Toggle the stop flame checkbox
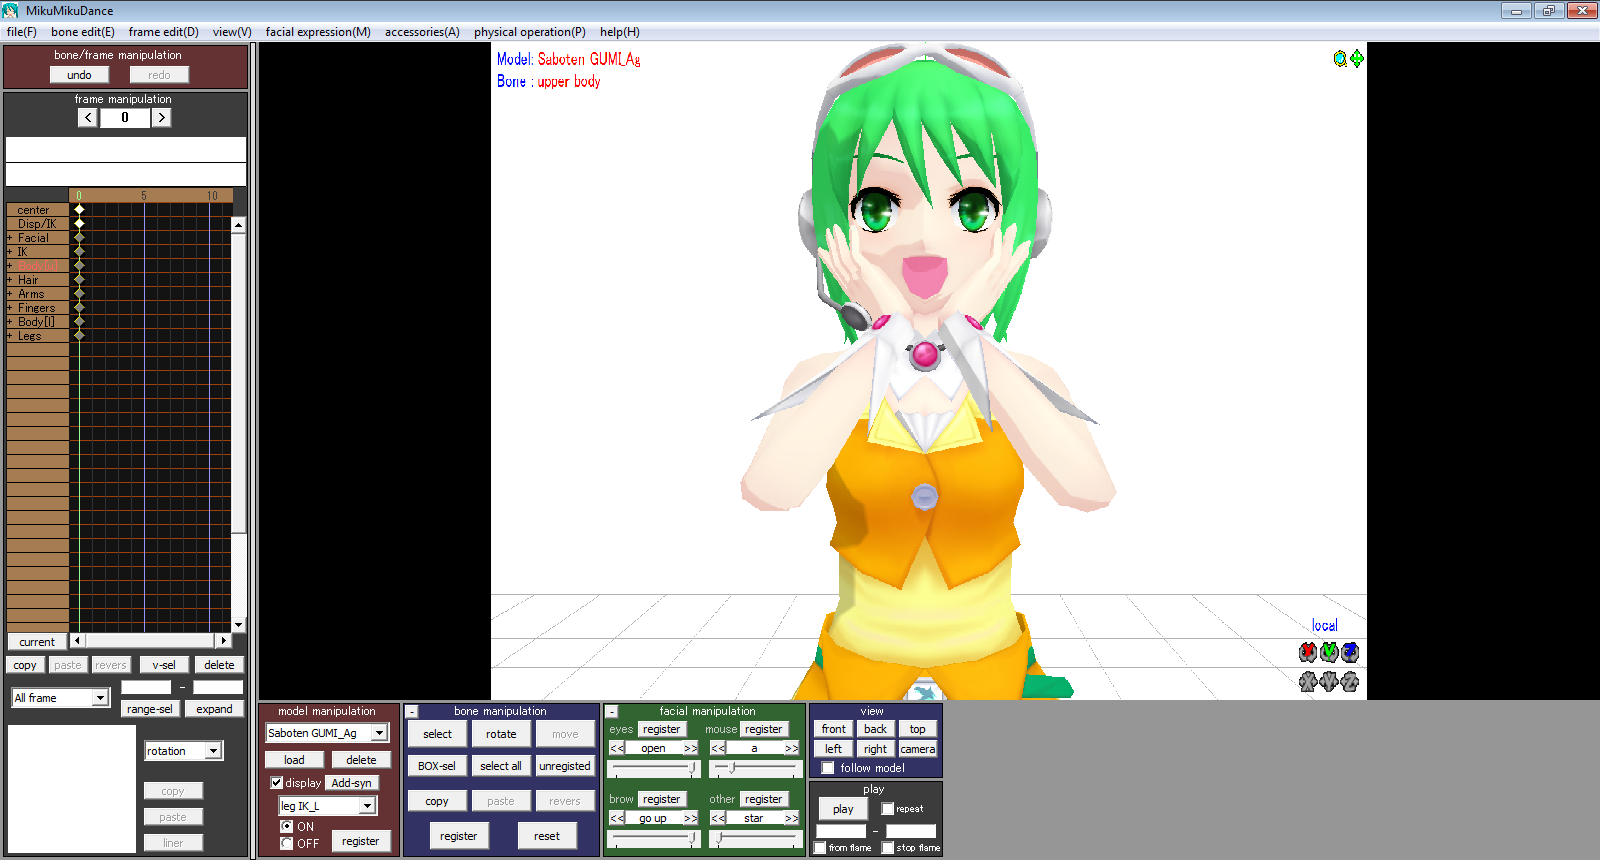 (x=888, y=848)
